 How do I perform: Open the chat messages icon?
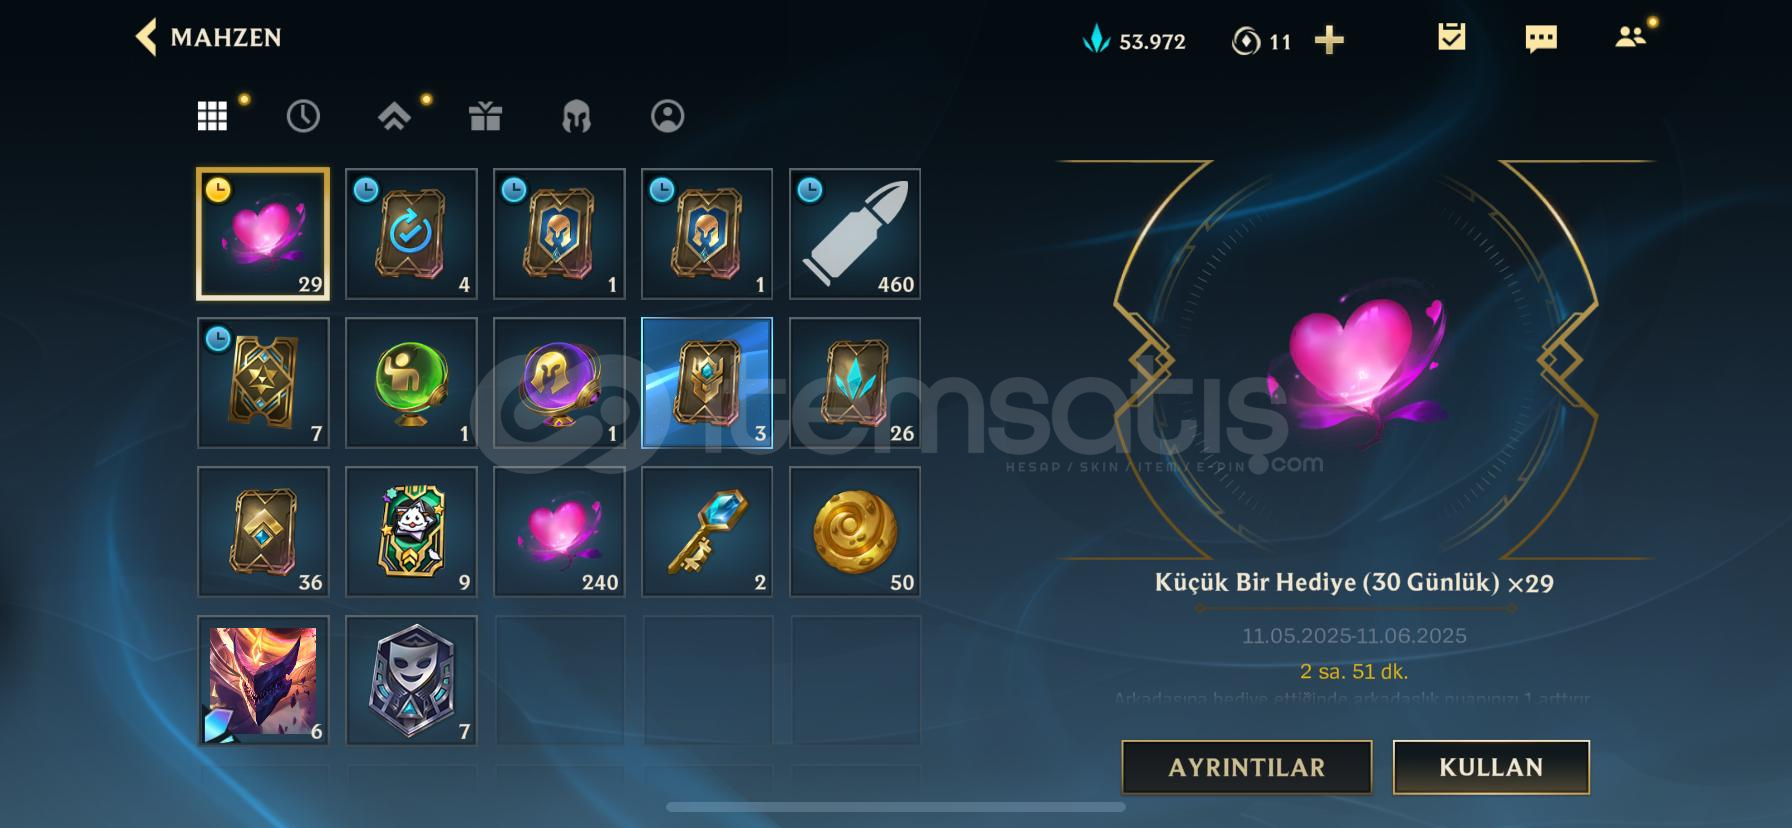1541,39
